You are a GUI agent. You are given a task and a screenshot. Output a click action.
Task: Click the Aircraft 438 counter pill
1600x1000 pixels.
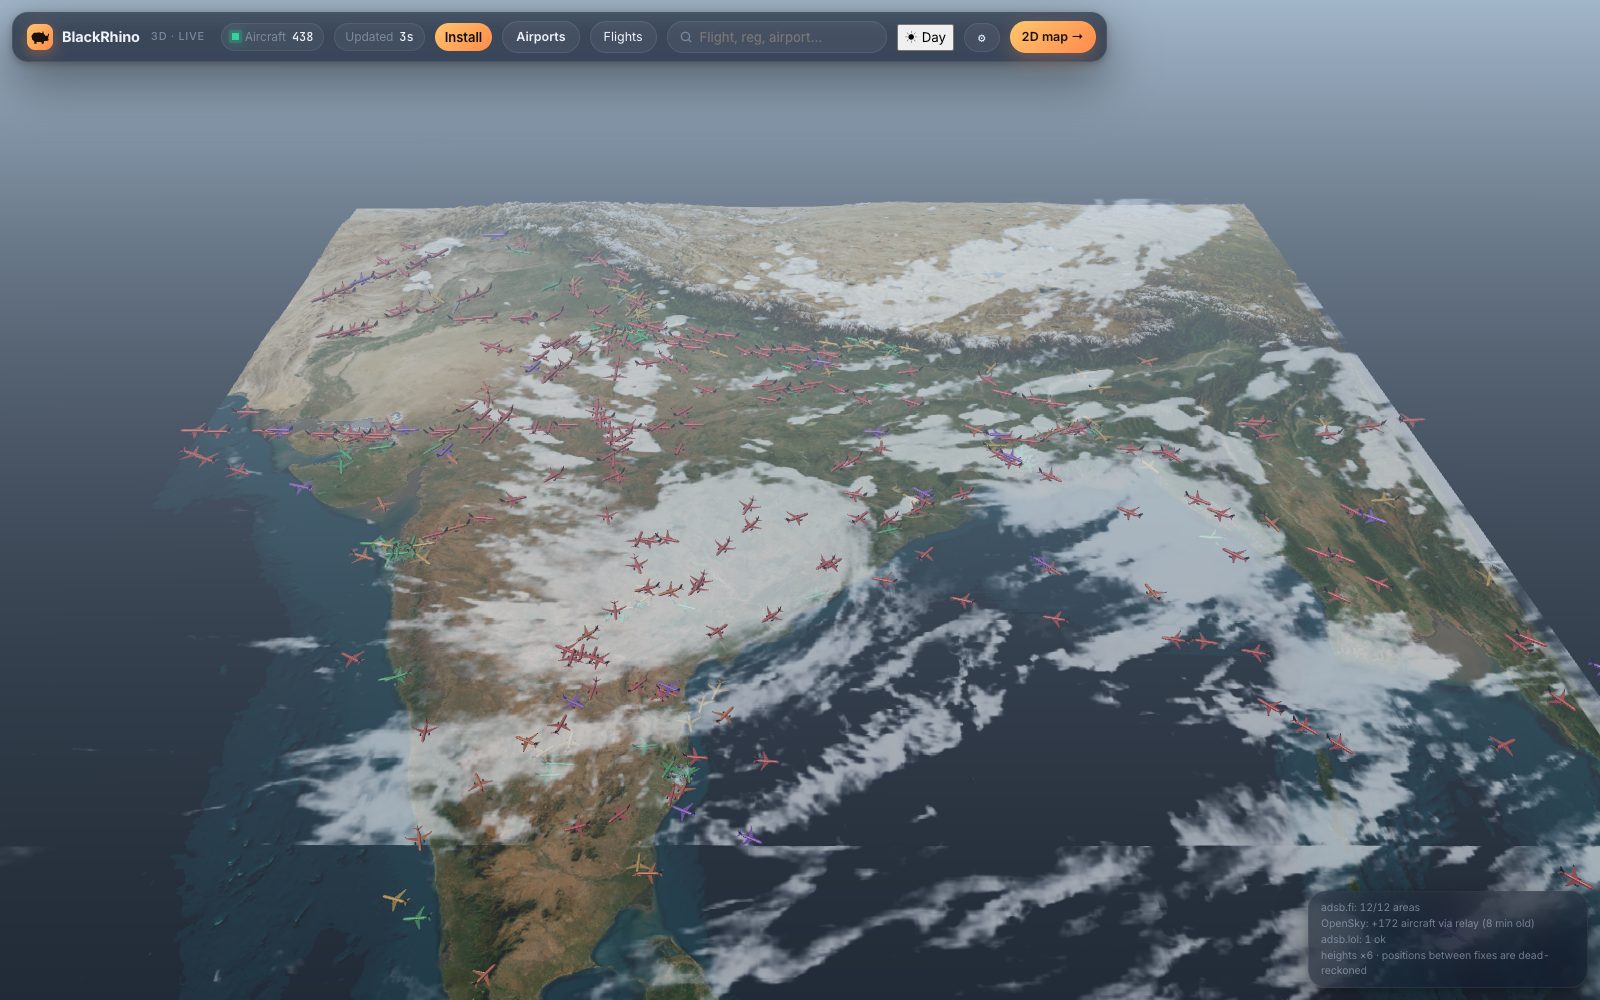[x=272, y=37]
